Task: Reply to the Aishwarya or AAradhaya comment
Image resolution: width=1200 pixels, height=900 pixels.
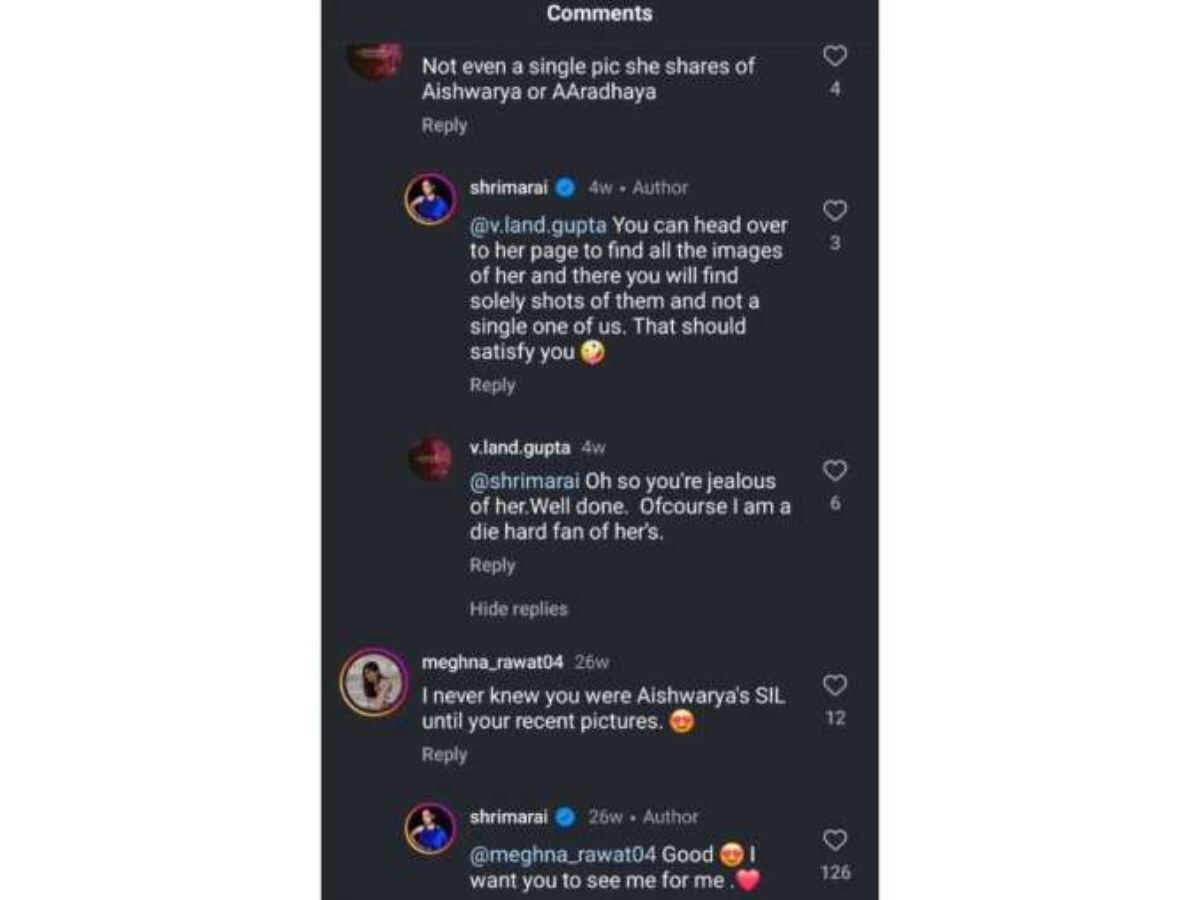Action: point(444,126)
